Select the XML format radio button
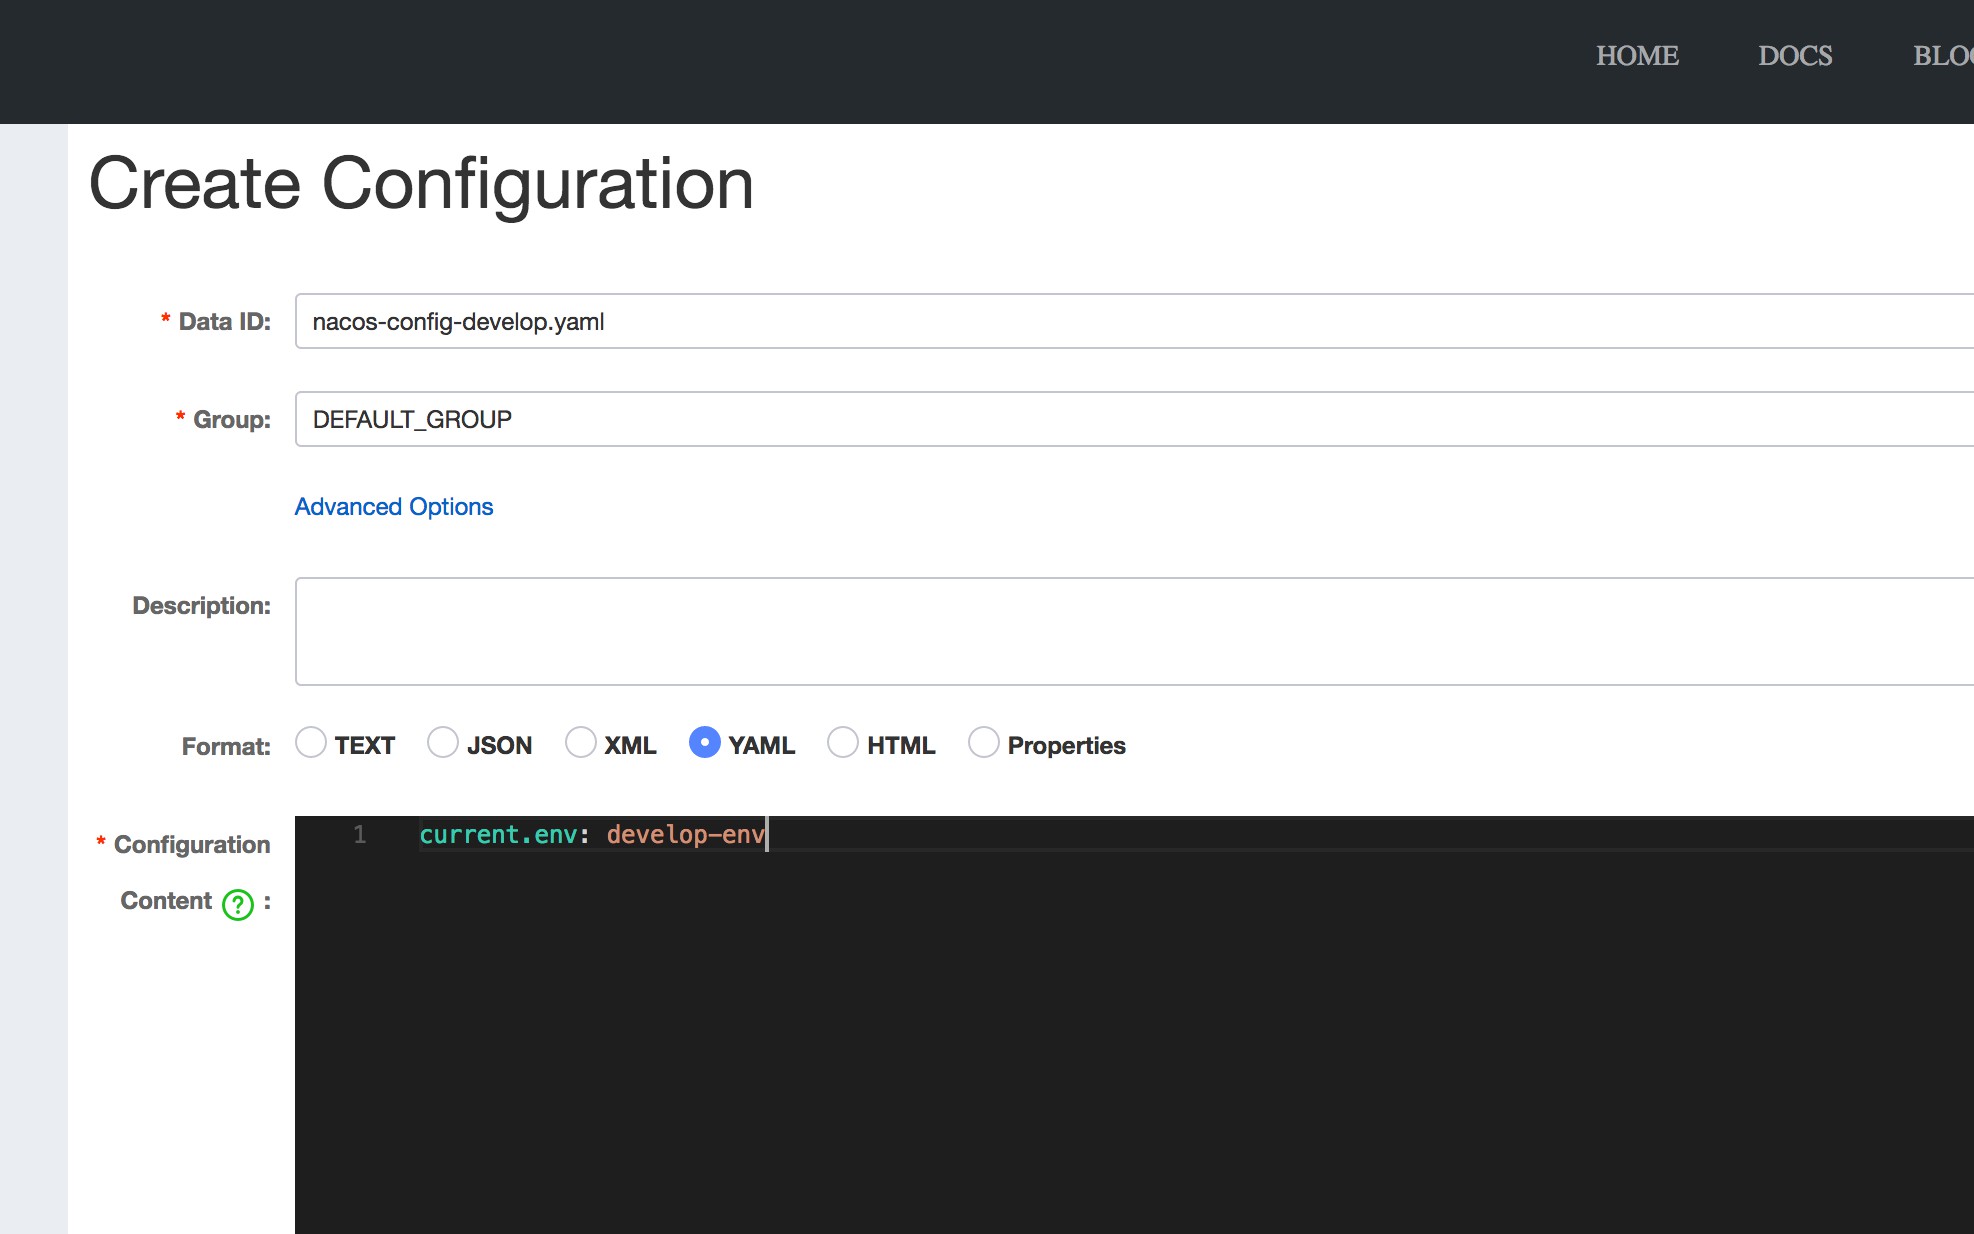The width and height of the screenshot is (1974, 1234). click(x=581, y=742)
